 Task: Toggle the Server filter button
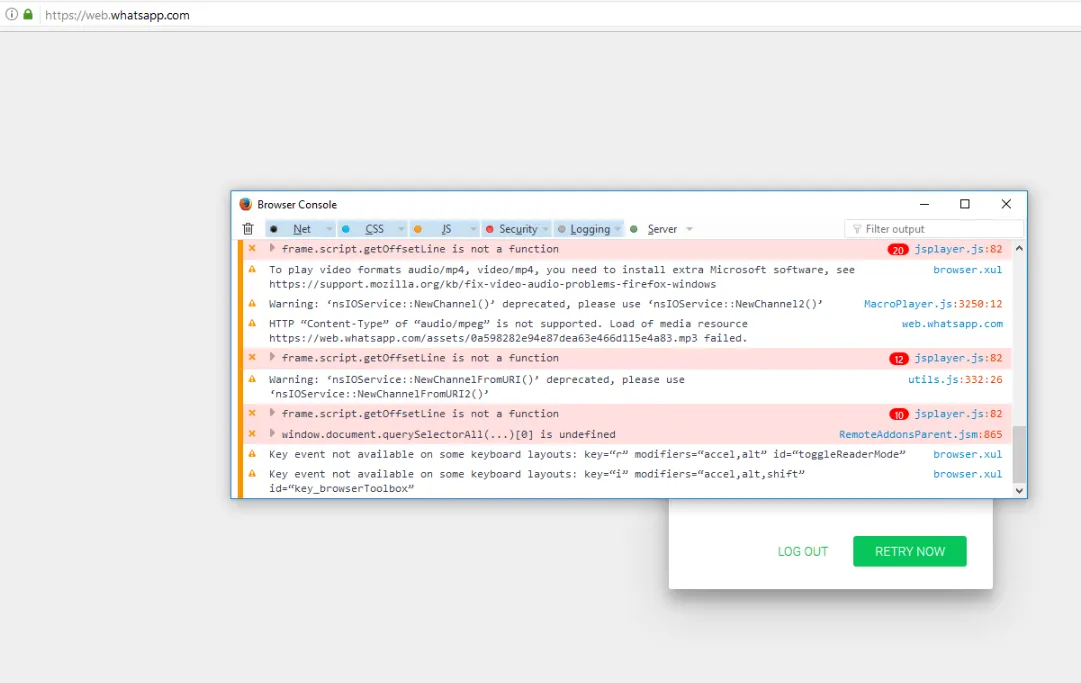(654, 229)
